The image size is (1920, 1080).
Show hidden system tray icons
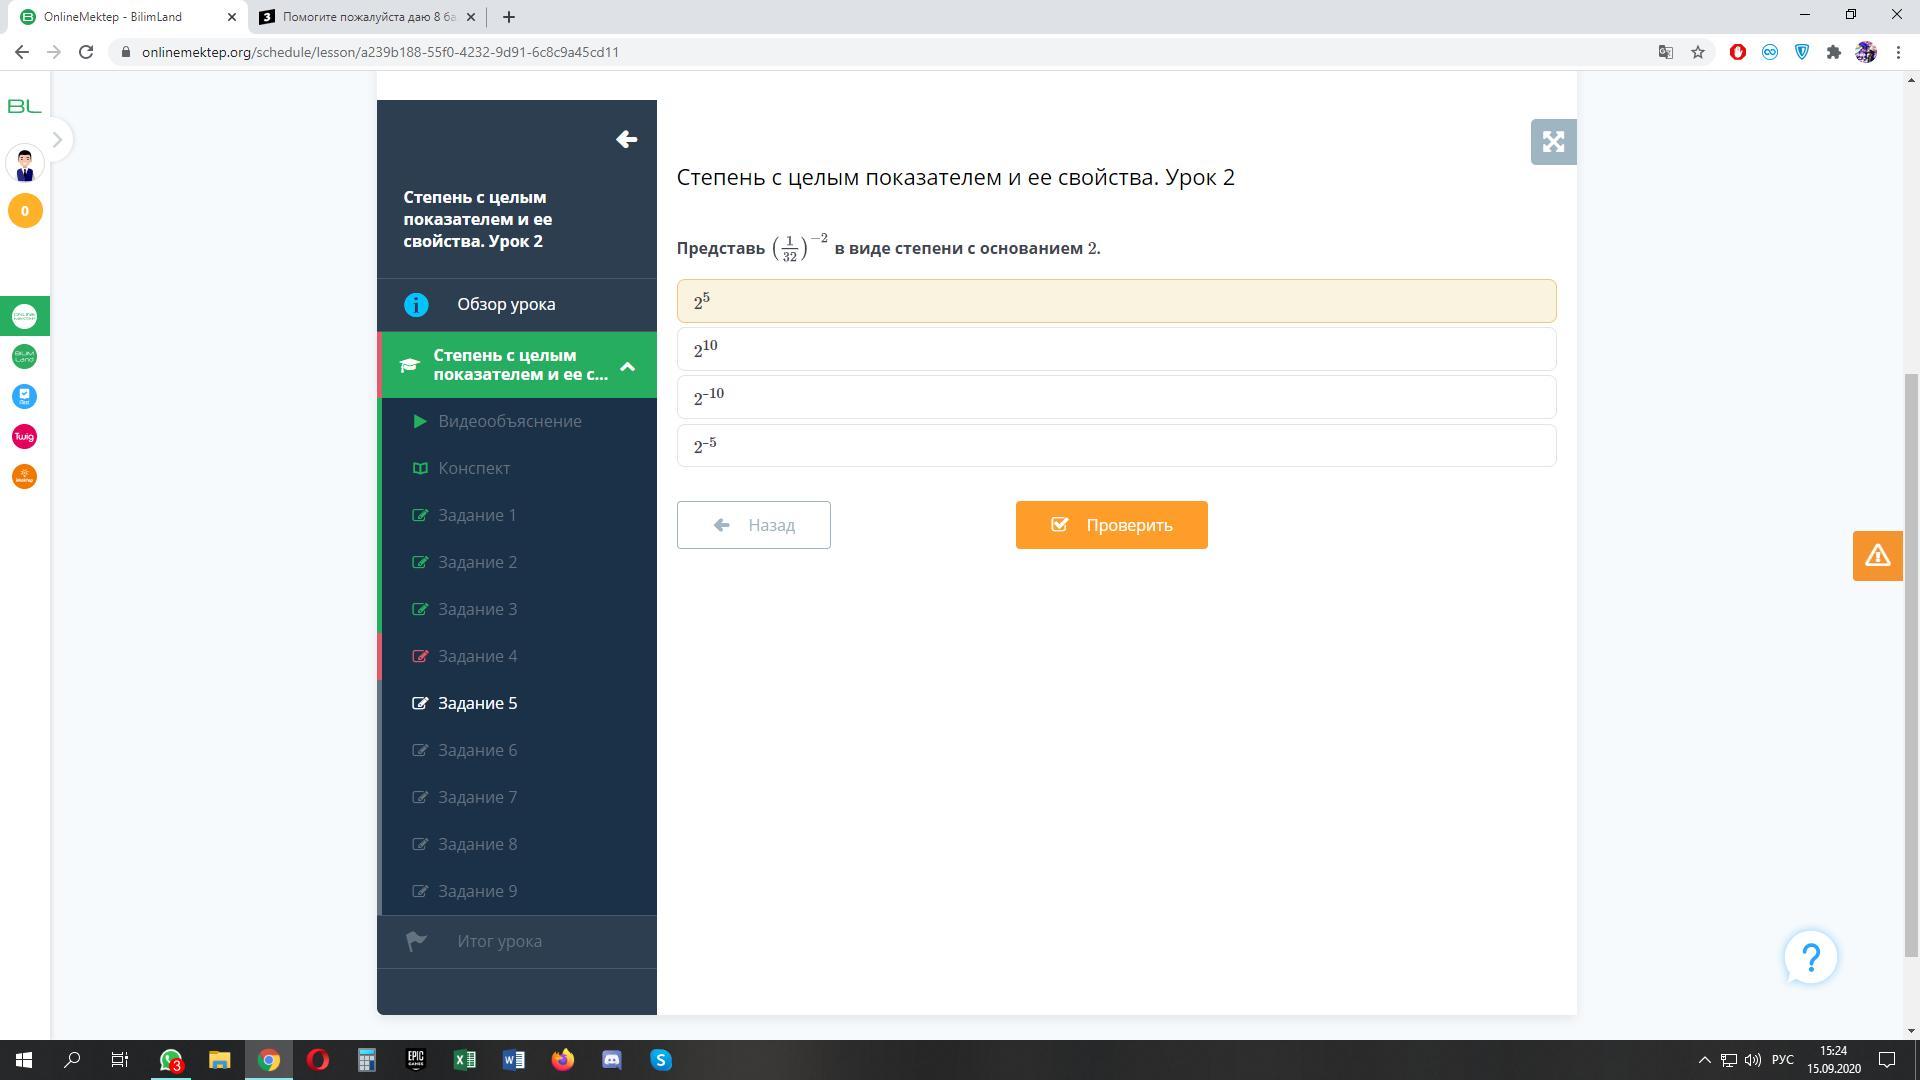point(1705,1060)
